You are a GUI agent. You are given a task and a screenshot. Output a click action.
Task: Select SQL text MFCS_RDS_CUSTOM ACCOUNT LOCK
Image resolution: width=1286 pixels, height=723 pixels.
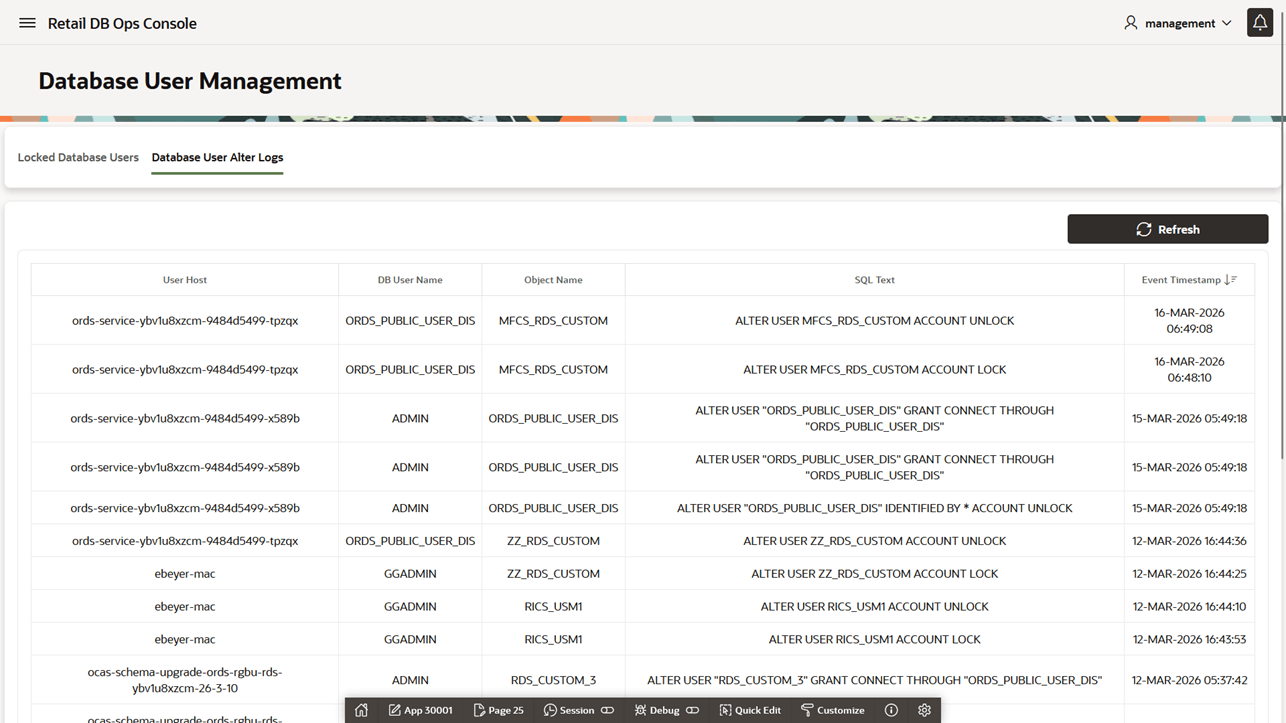click(874, 369)
